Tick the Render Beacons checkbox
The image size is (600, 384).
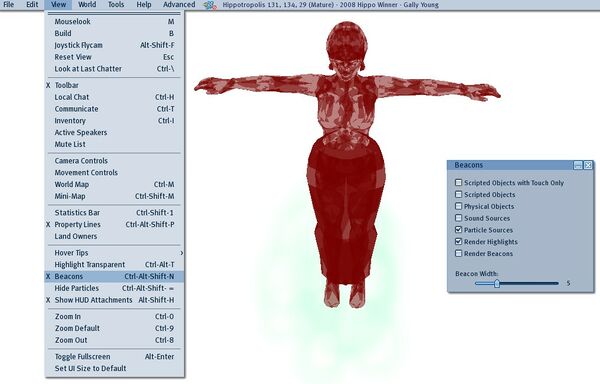[458, 253]
